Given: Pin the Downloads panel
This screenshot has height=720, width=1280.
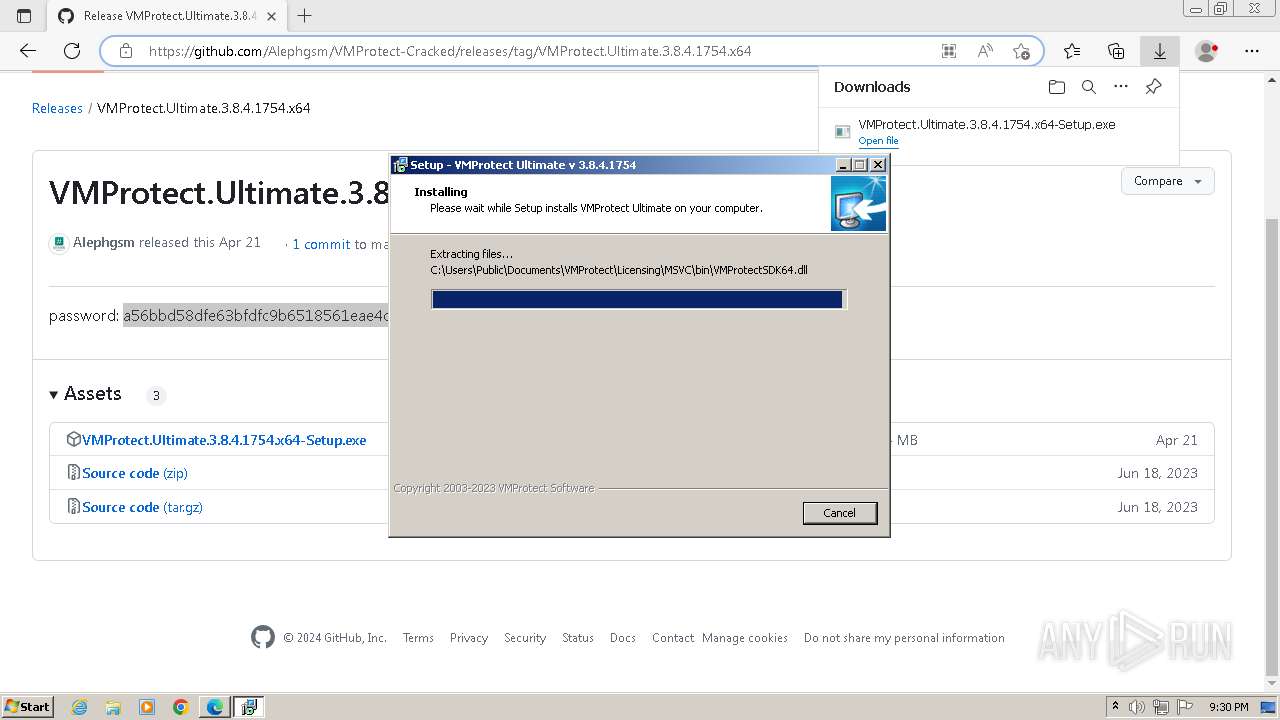Looking at the screenshot, I should (x=1153, y=87).
